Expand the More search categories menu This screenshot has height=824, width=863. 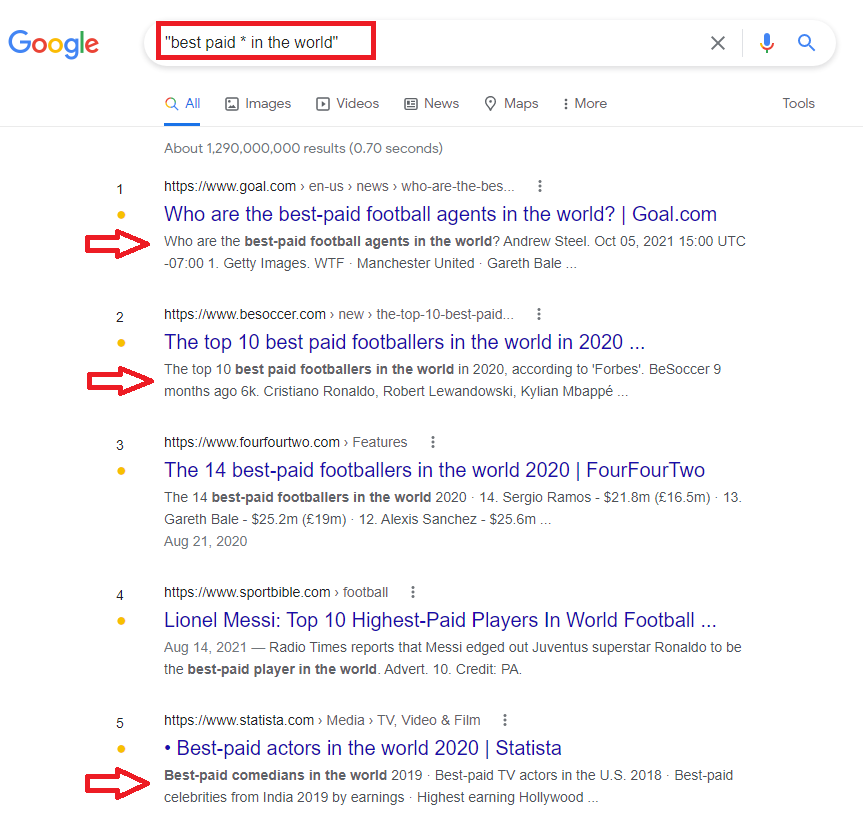pos(583,103)
